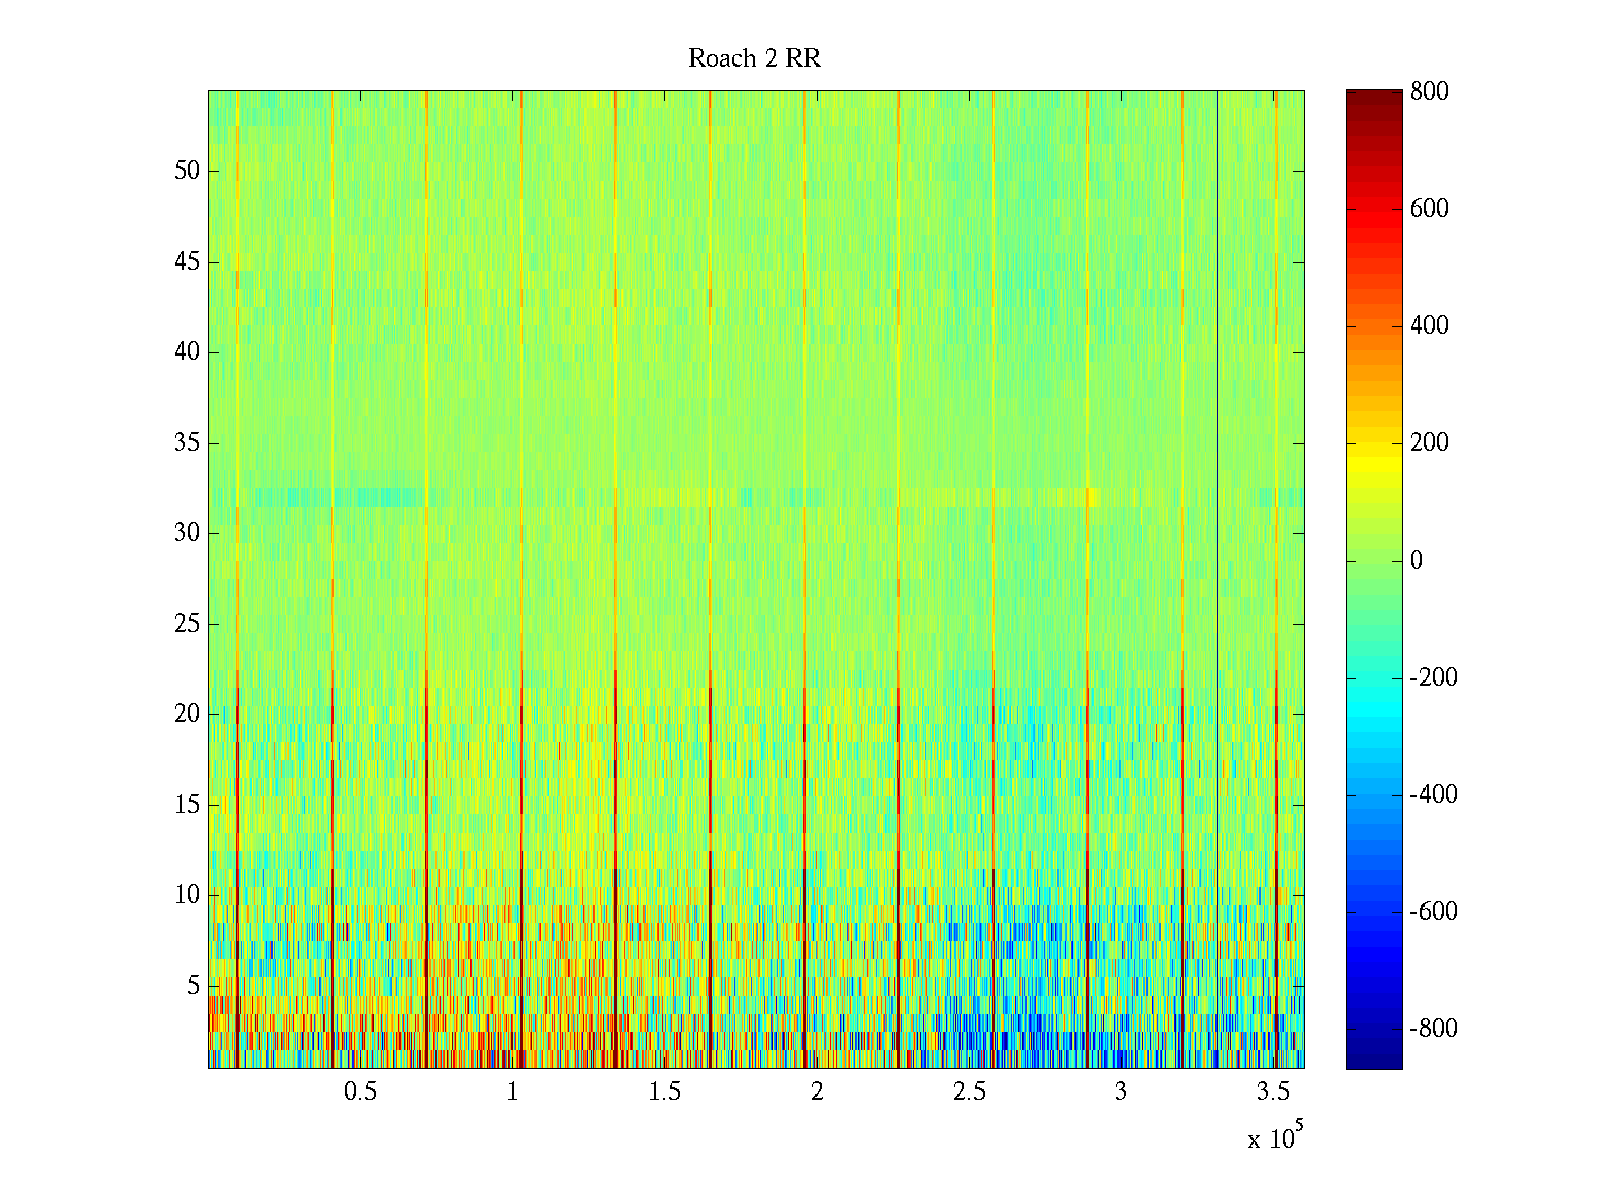Click the y-axis tick label 50
This screenshot has height=1200, width=1600.
187,171
